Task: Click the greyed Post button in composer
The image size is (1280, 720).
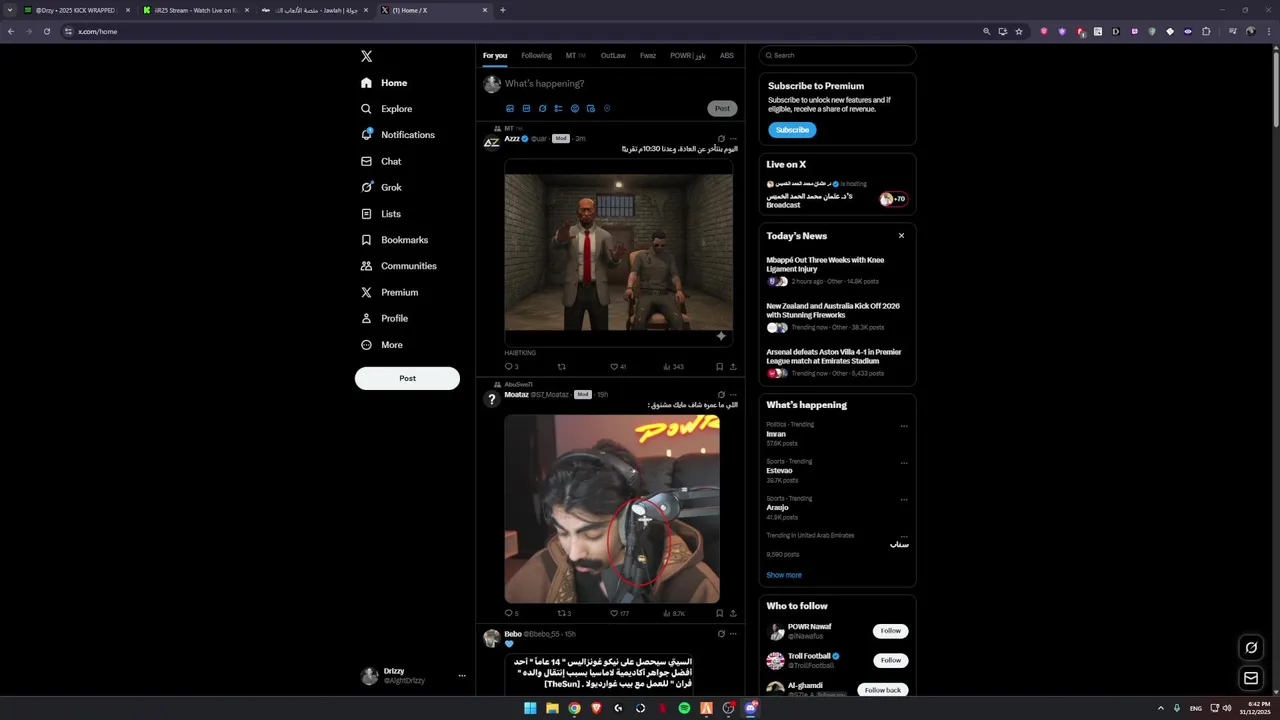Action: (722, 108)
